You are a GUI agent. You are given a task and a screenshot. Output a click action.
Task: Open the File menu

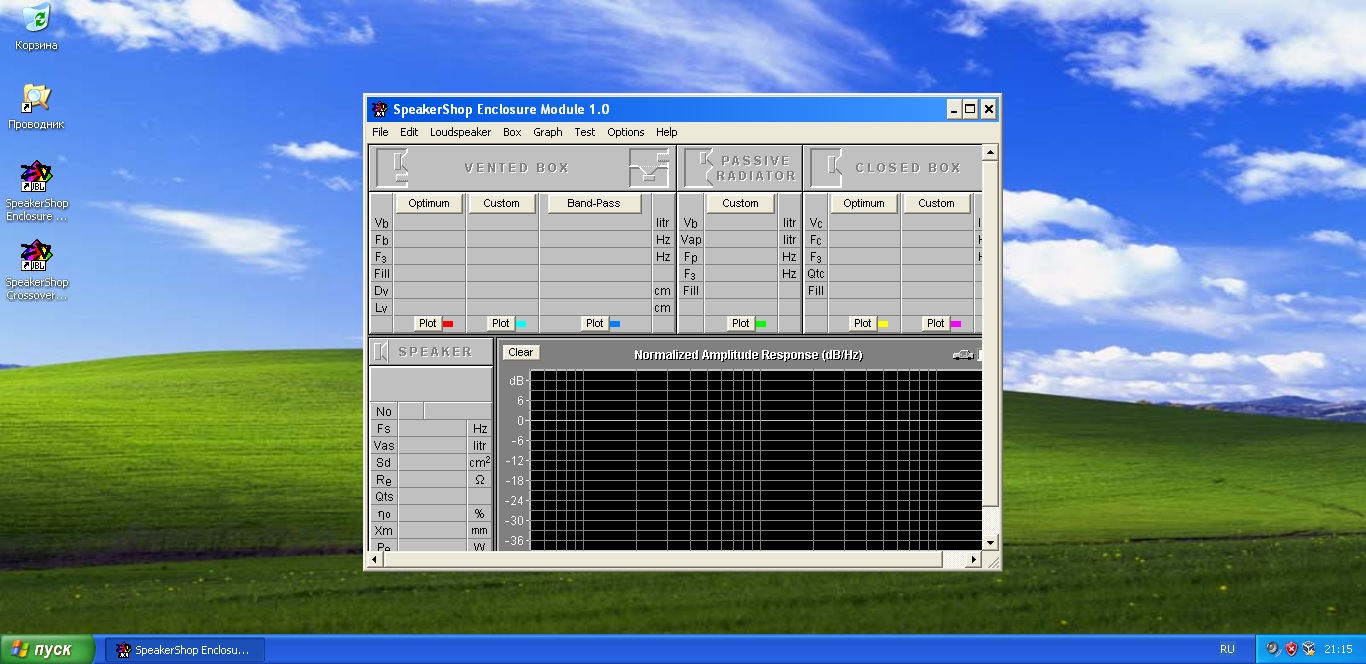pyautogui.click(x=380, y=132)
